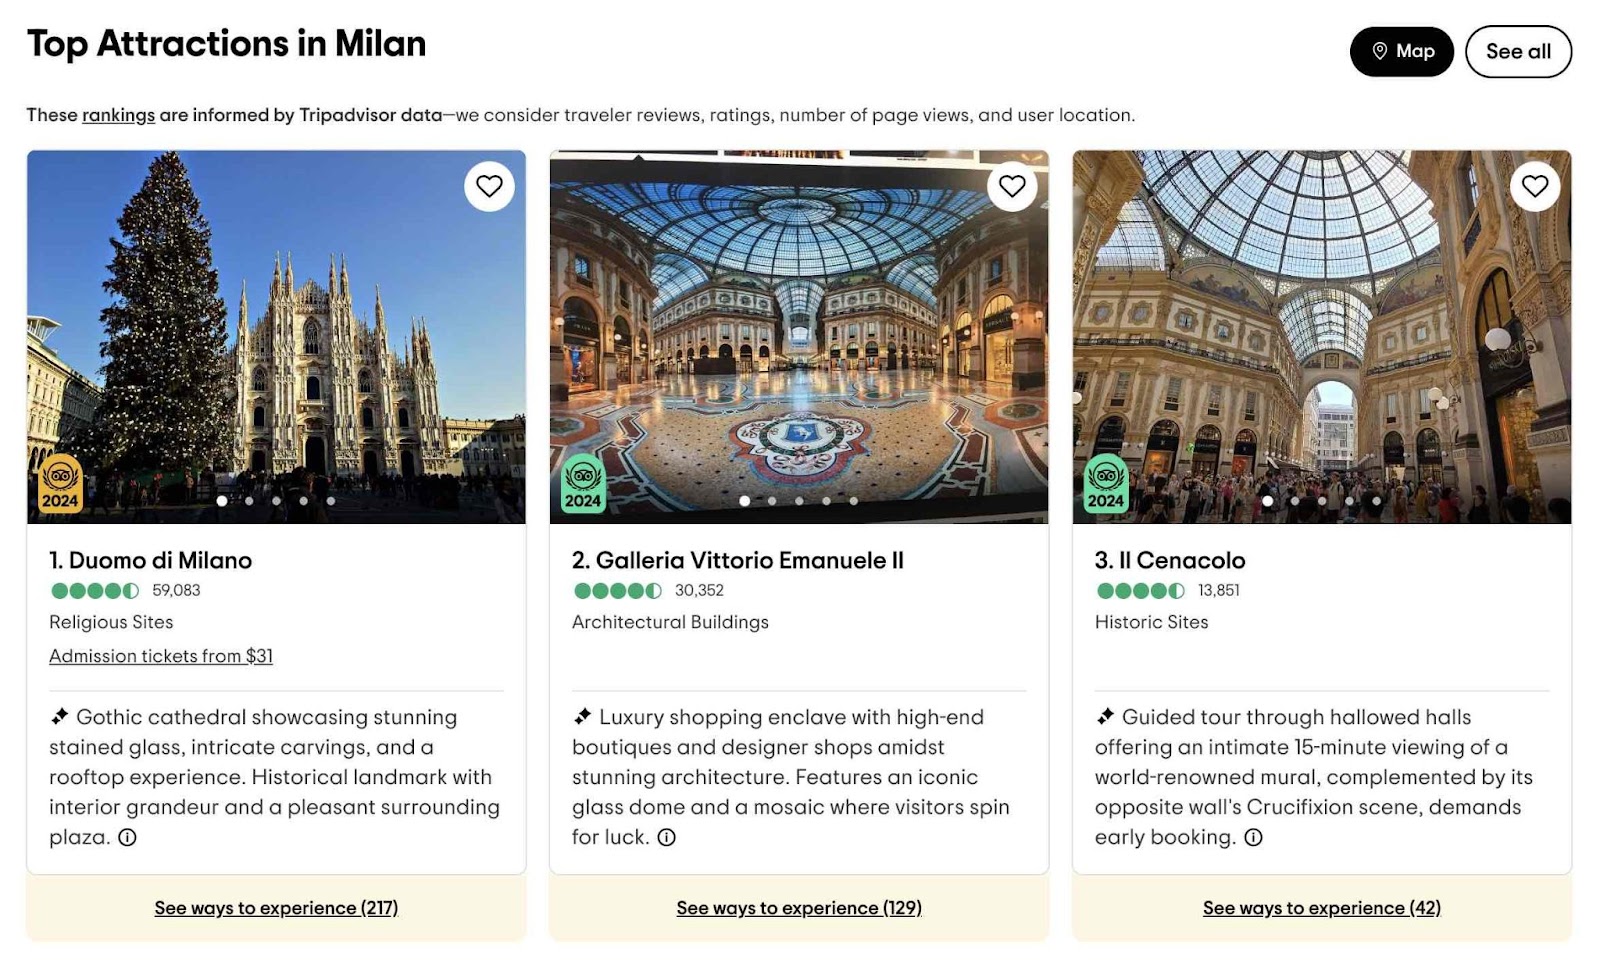The width and height of the screenshot is (1600, 967).
Task: Click the map pin icon inside the Map button
Action: click(1379, 51)
